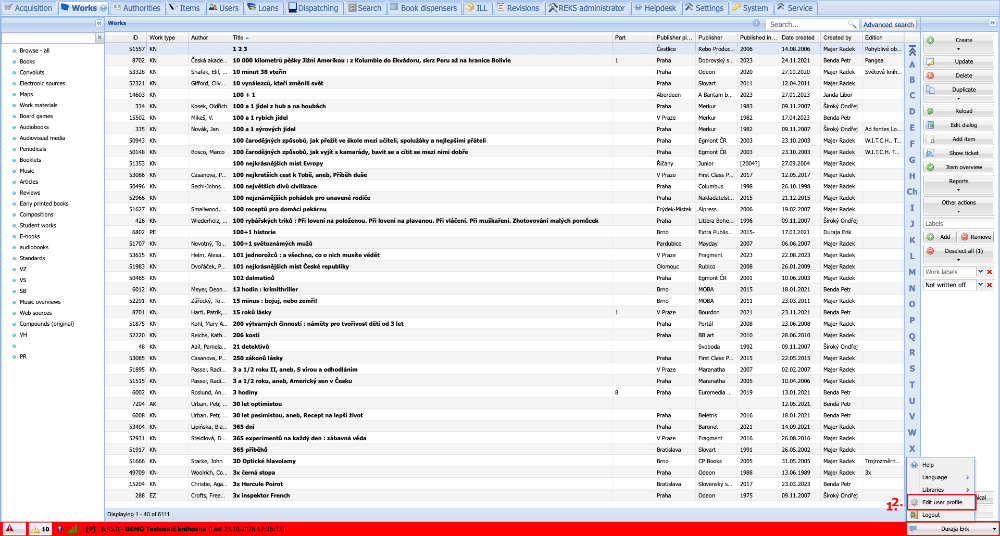Sort by the Title column header
The image size is (1000, 536).
point(421,38)
